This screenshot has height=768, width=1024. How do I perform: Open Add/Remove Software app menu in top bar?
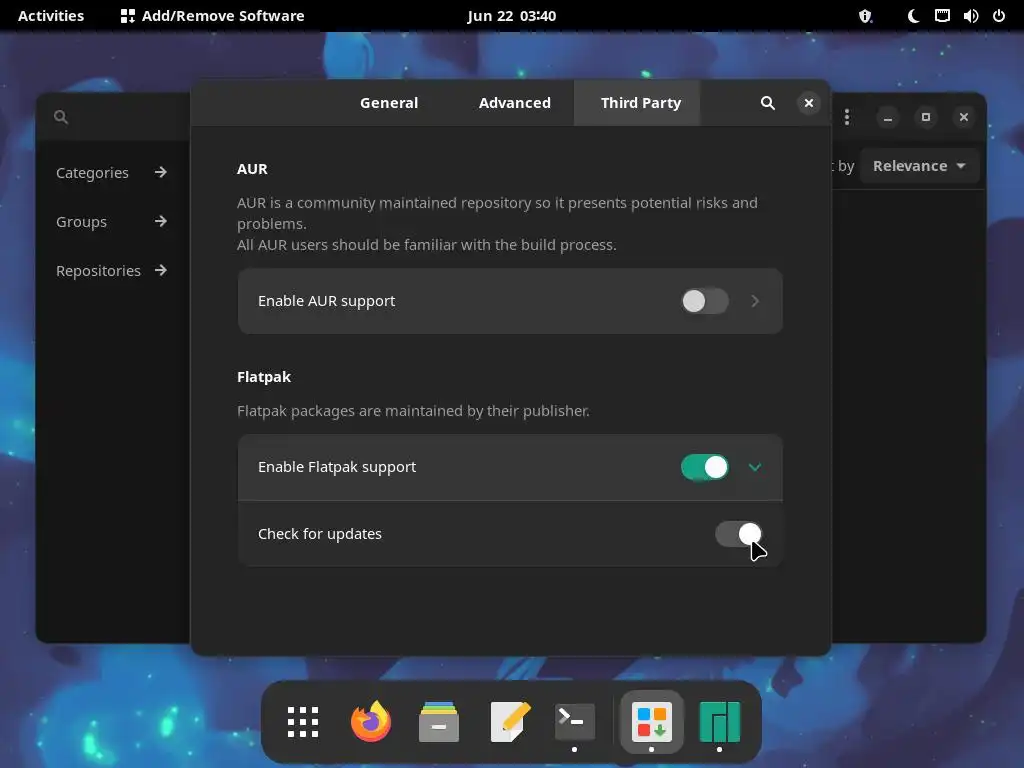[x=212, y=16]
